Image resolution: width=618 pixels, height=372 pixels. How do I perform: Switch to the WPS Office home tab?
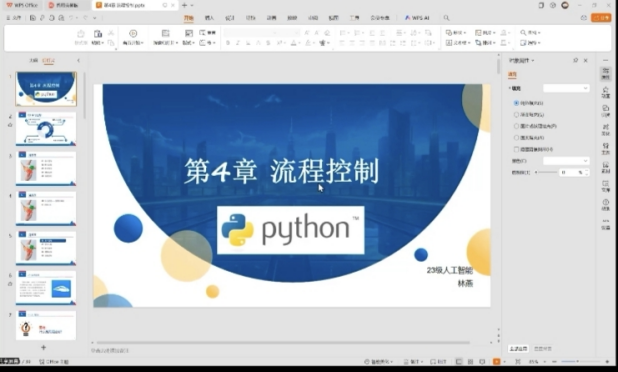point(22,5)
